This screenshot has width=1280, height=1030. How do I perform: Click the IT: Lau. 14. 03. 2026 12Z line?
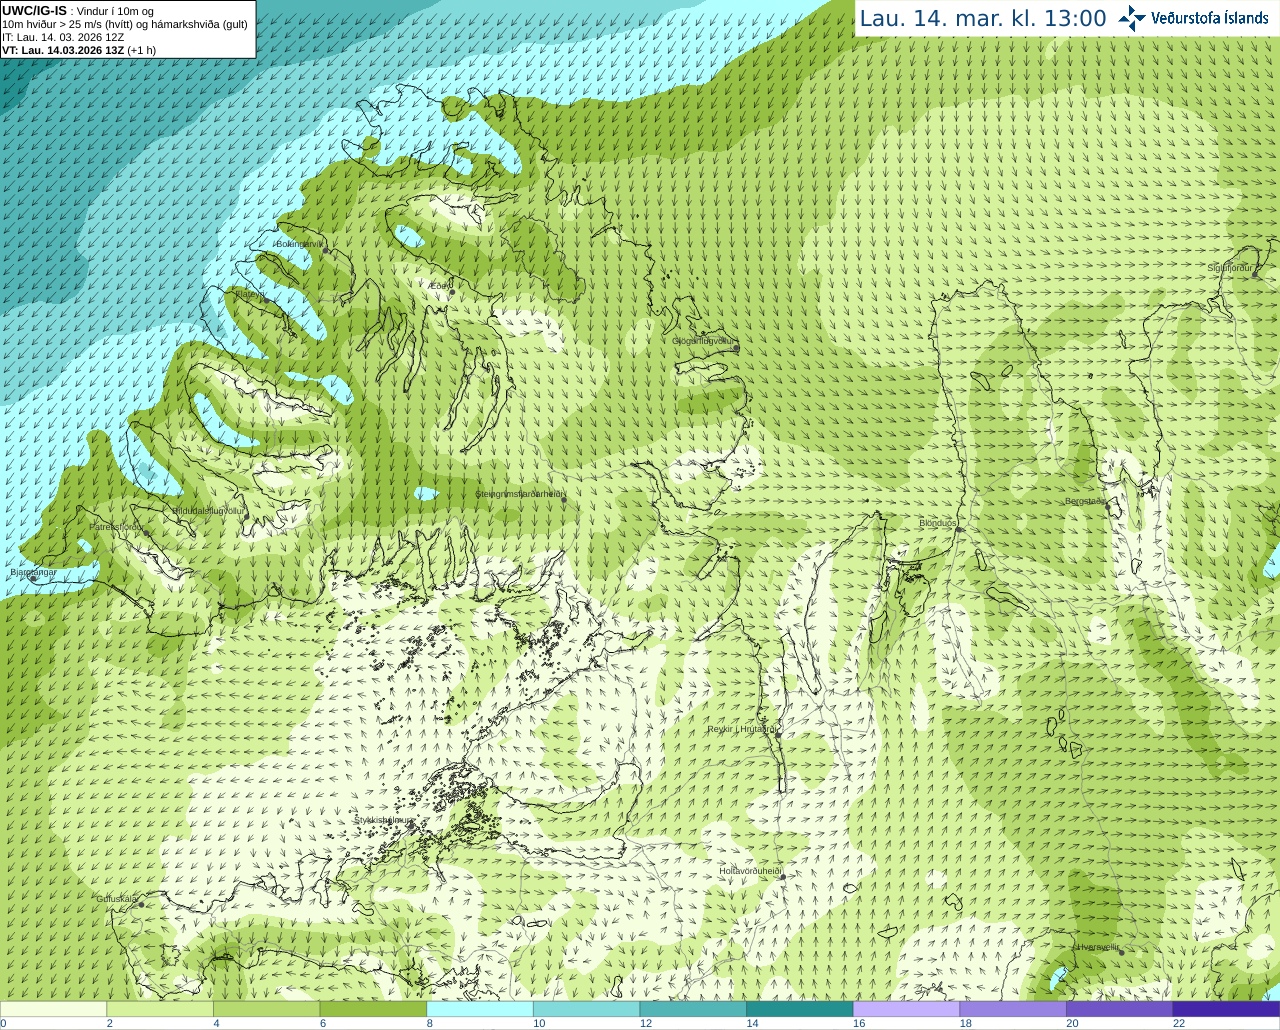63,37
